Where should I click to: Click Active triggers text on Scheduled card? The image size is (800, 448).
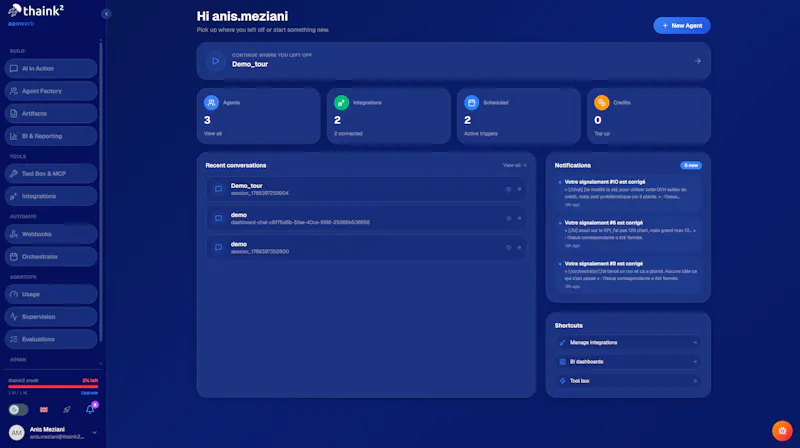tap(481, 134)
